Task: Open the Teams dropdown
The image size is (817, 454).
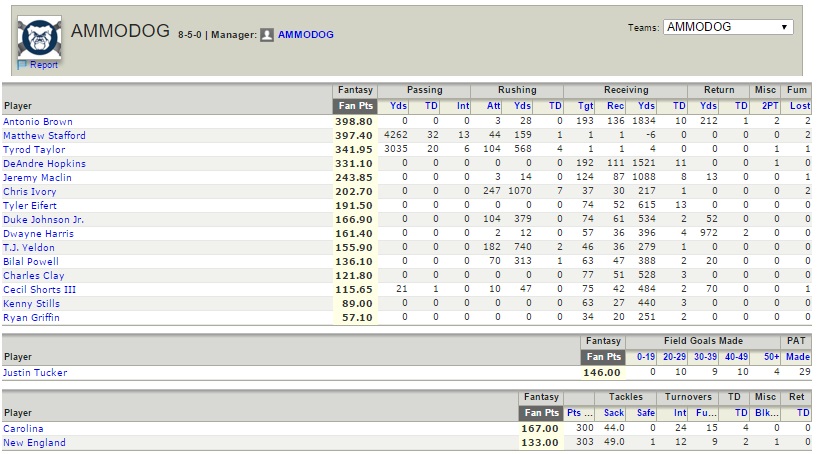Action: click(x=728, y=27)
